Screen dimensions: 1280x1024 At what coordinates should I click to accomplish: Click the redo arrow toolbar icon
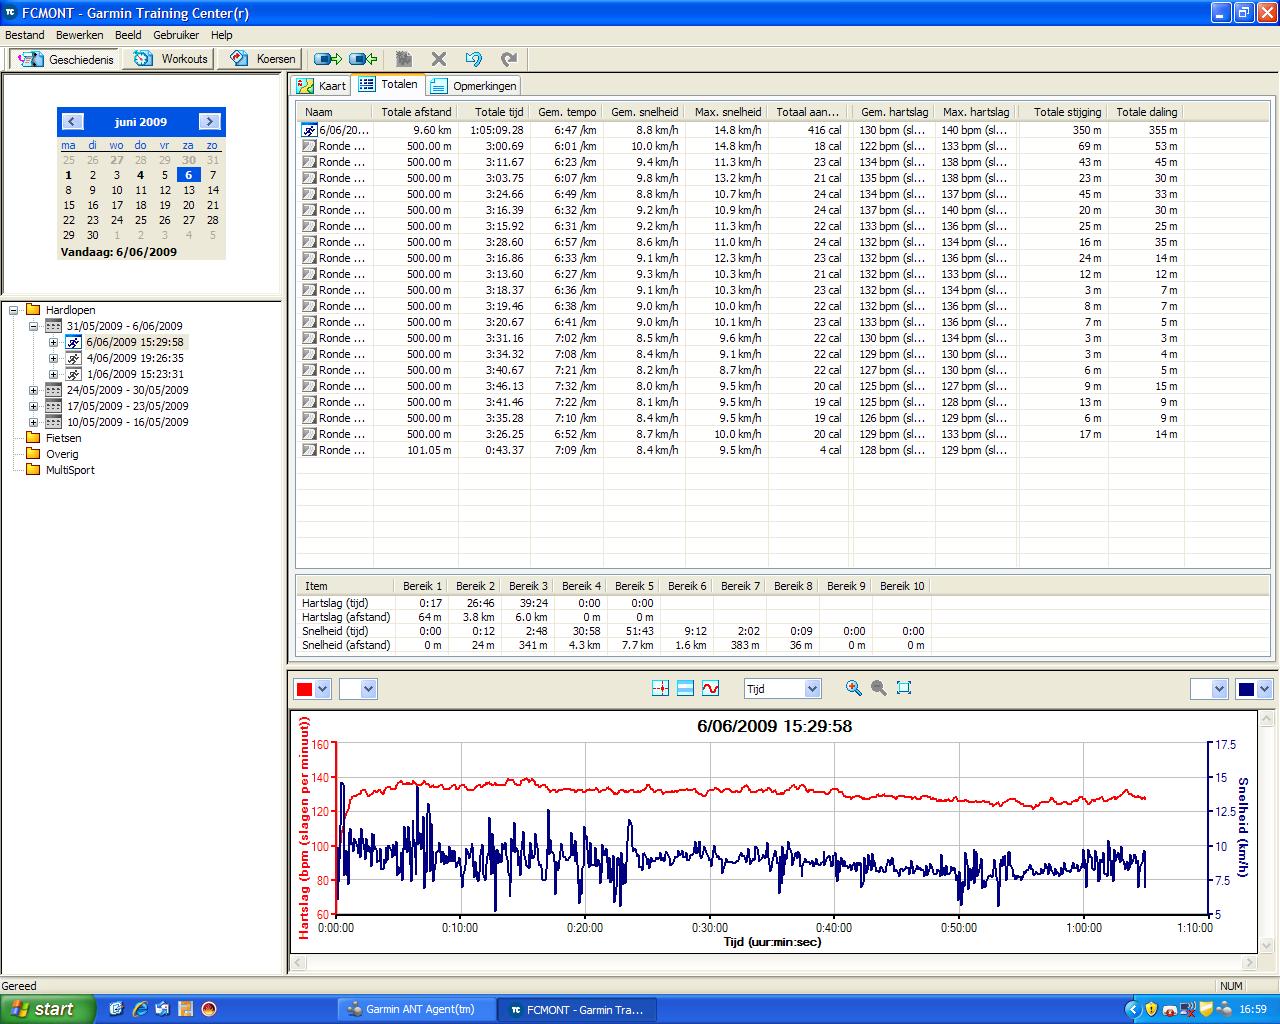click(509, 59)
